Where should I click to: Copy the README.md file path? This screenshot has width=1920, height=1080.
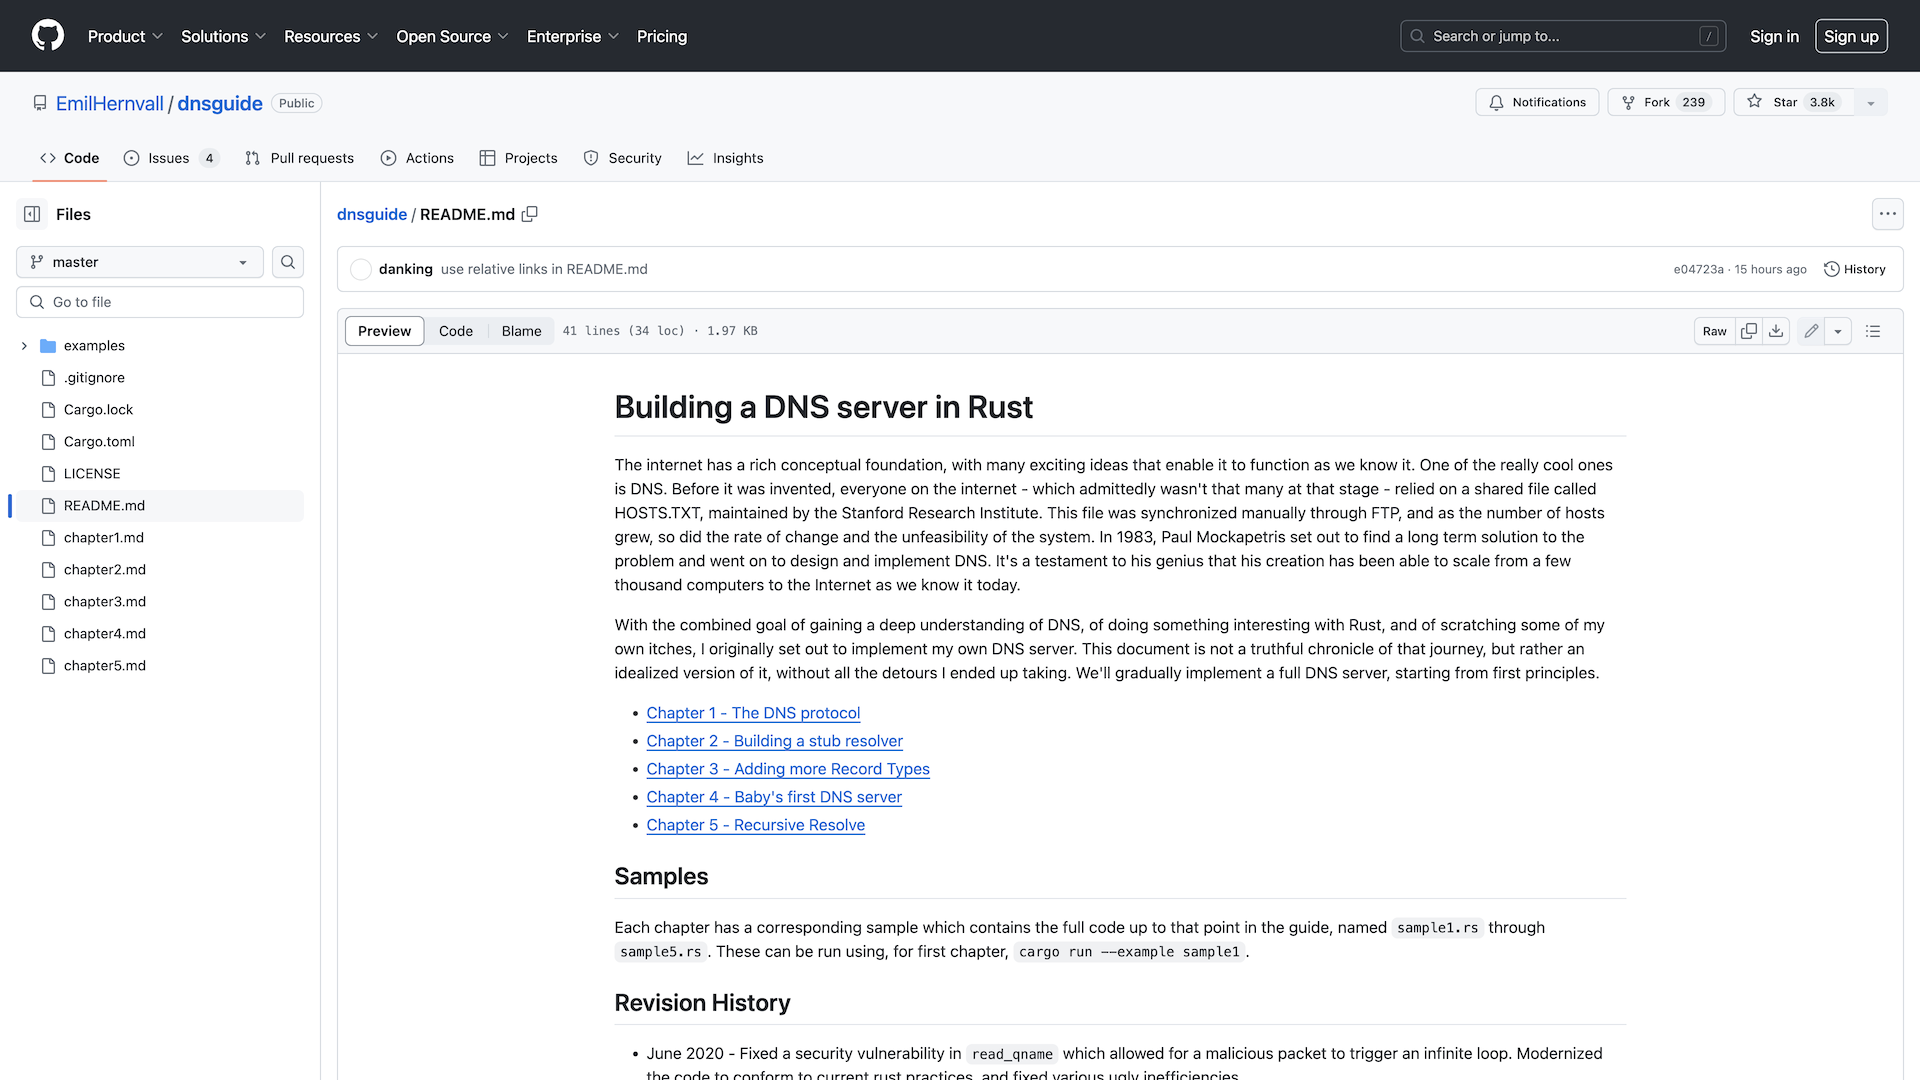pos(530,214)
